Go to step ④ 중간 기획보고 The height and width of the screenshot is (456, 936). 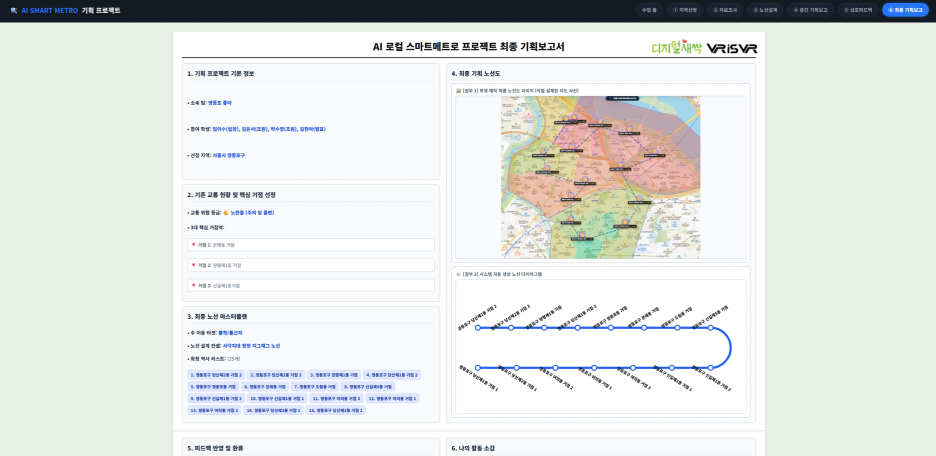point(810,10)
